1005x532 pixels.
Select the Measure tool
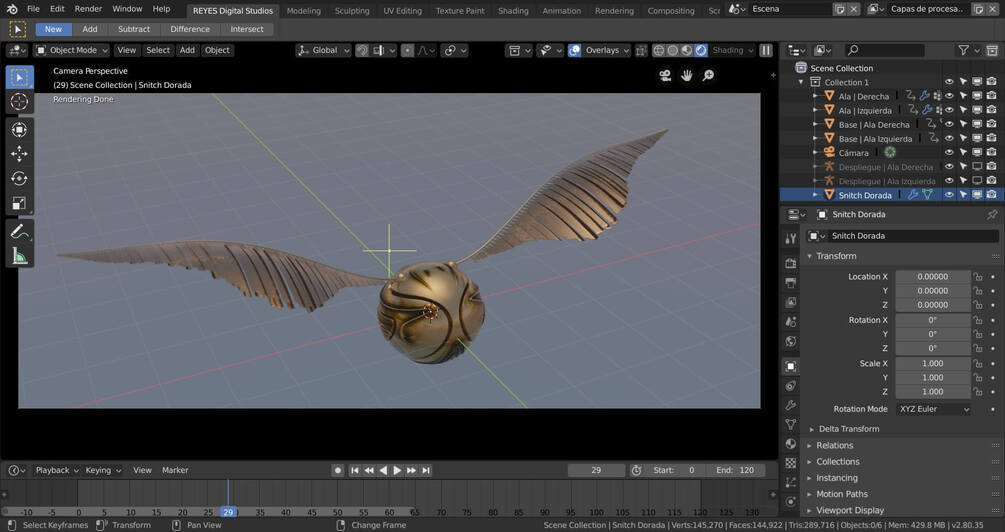[19, 256]
